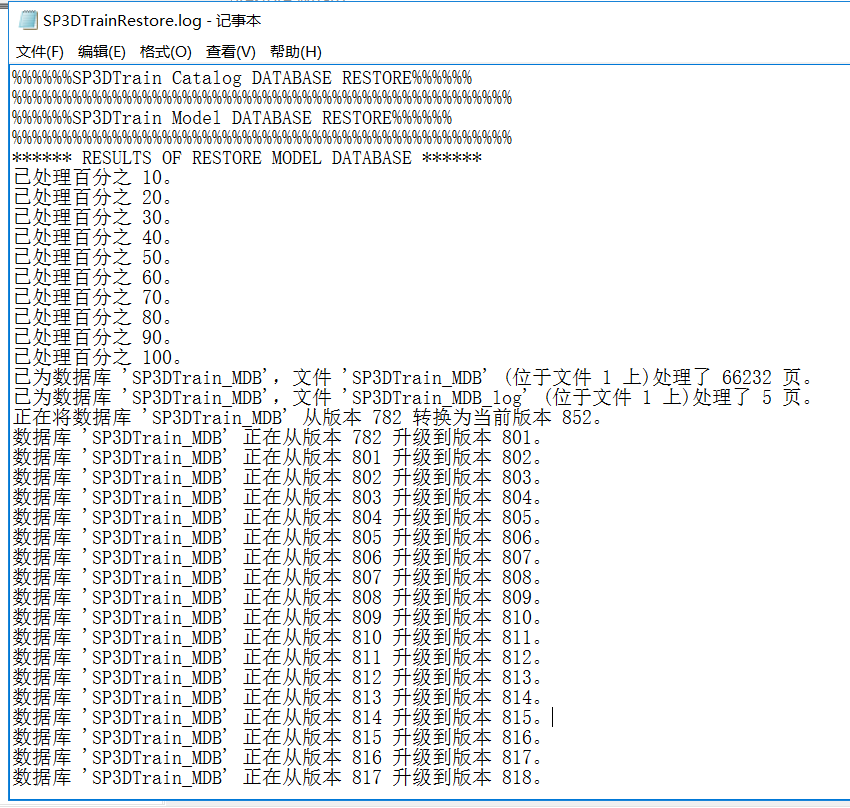Click the SP3DTrain Catalog DATABASE RESTORE line
The image size is (850, 808).
click(x=242, y=78)
